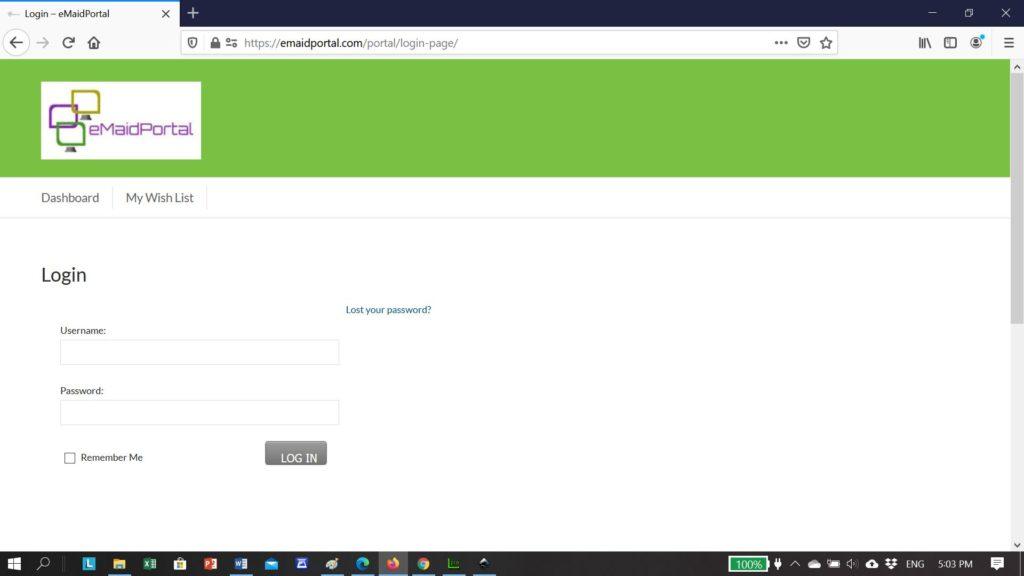Tick the Remember Me checkbox
Screen dimensions: 1024x576
coord(69,458)
